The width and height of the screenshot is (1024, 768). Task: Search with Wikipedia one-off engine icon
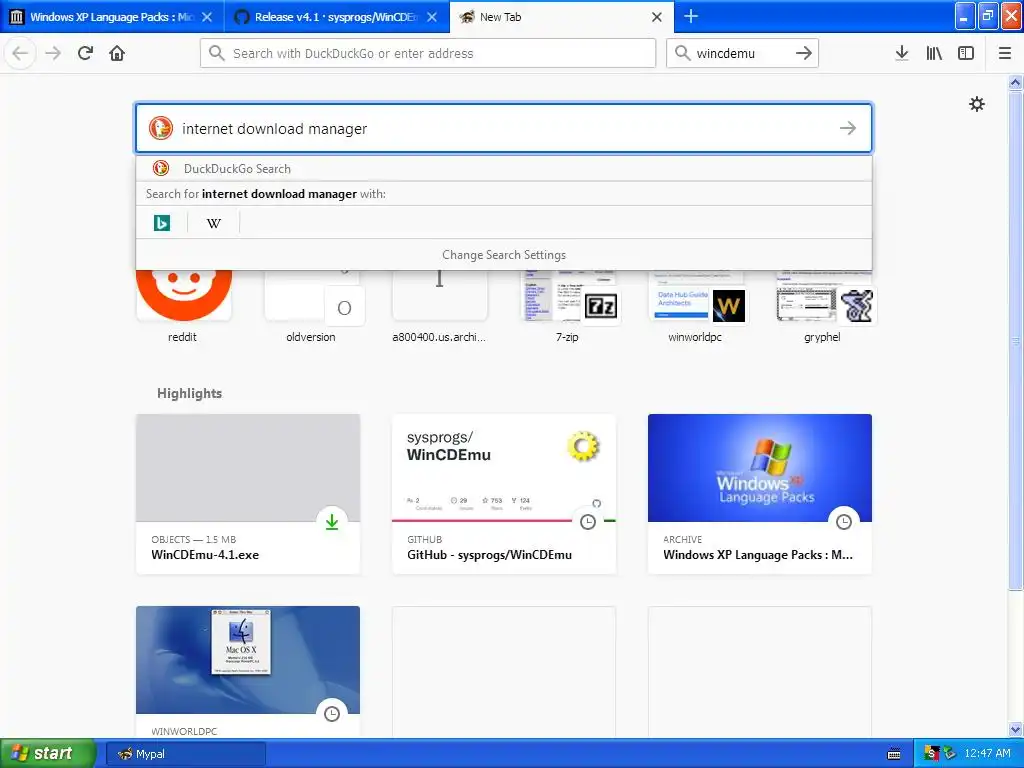(x=214, y=223)
